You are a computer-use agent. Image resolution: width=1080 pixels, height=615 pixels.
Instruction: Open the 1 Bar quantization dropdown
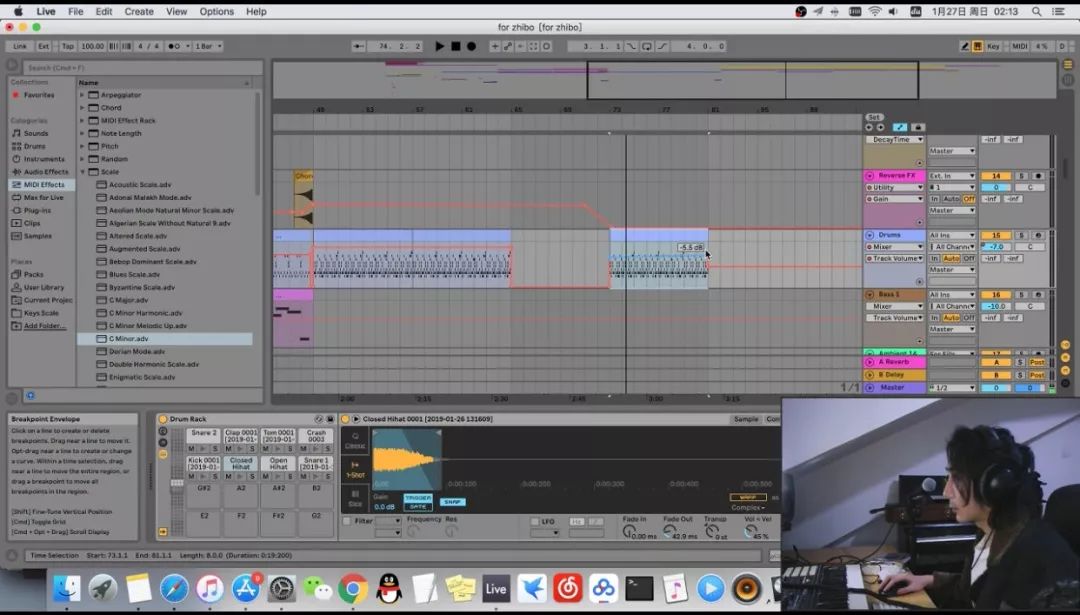tap(208, 46)
